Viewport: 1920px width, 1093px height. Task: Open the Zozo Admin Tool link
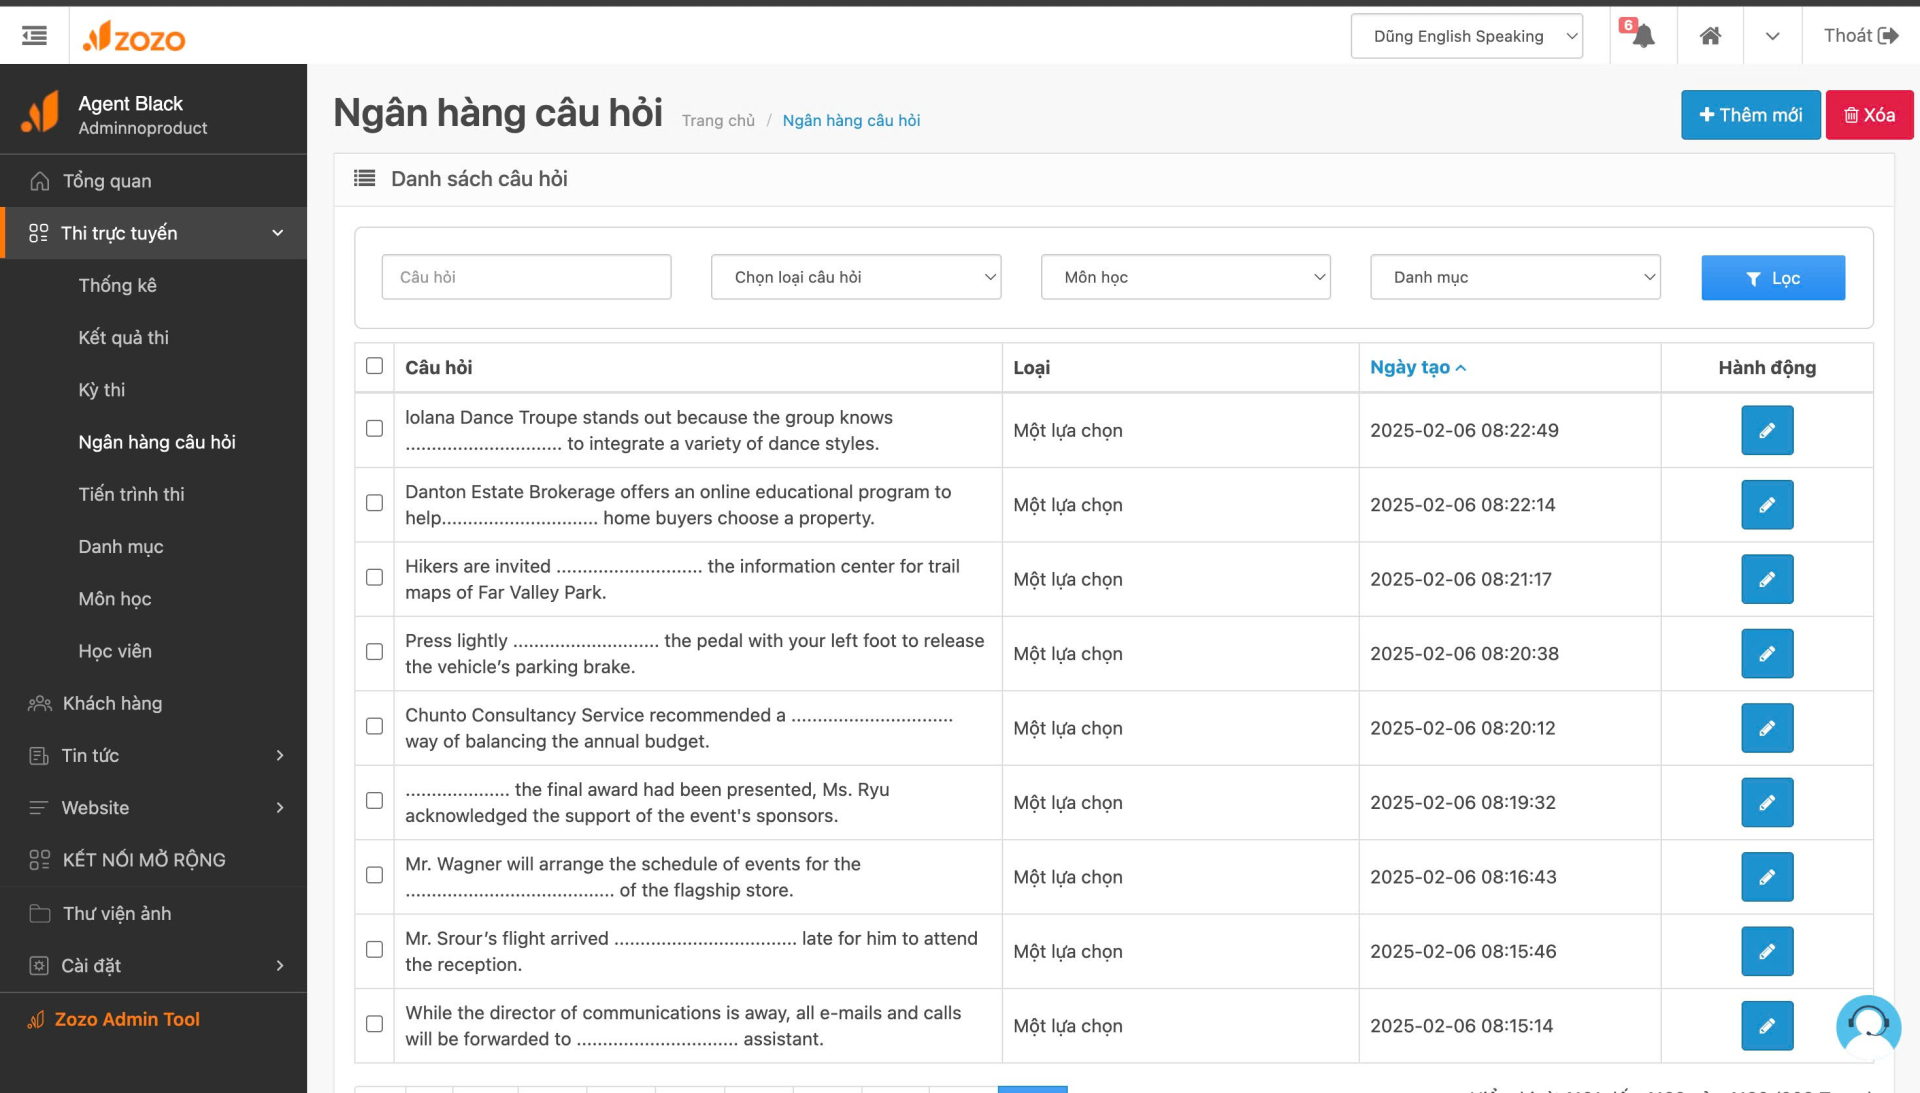(x=127, y=1019)
